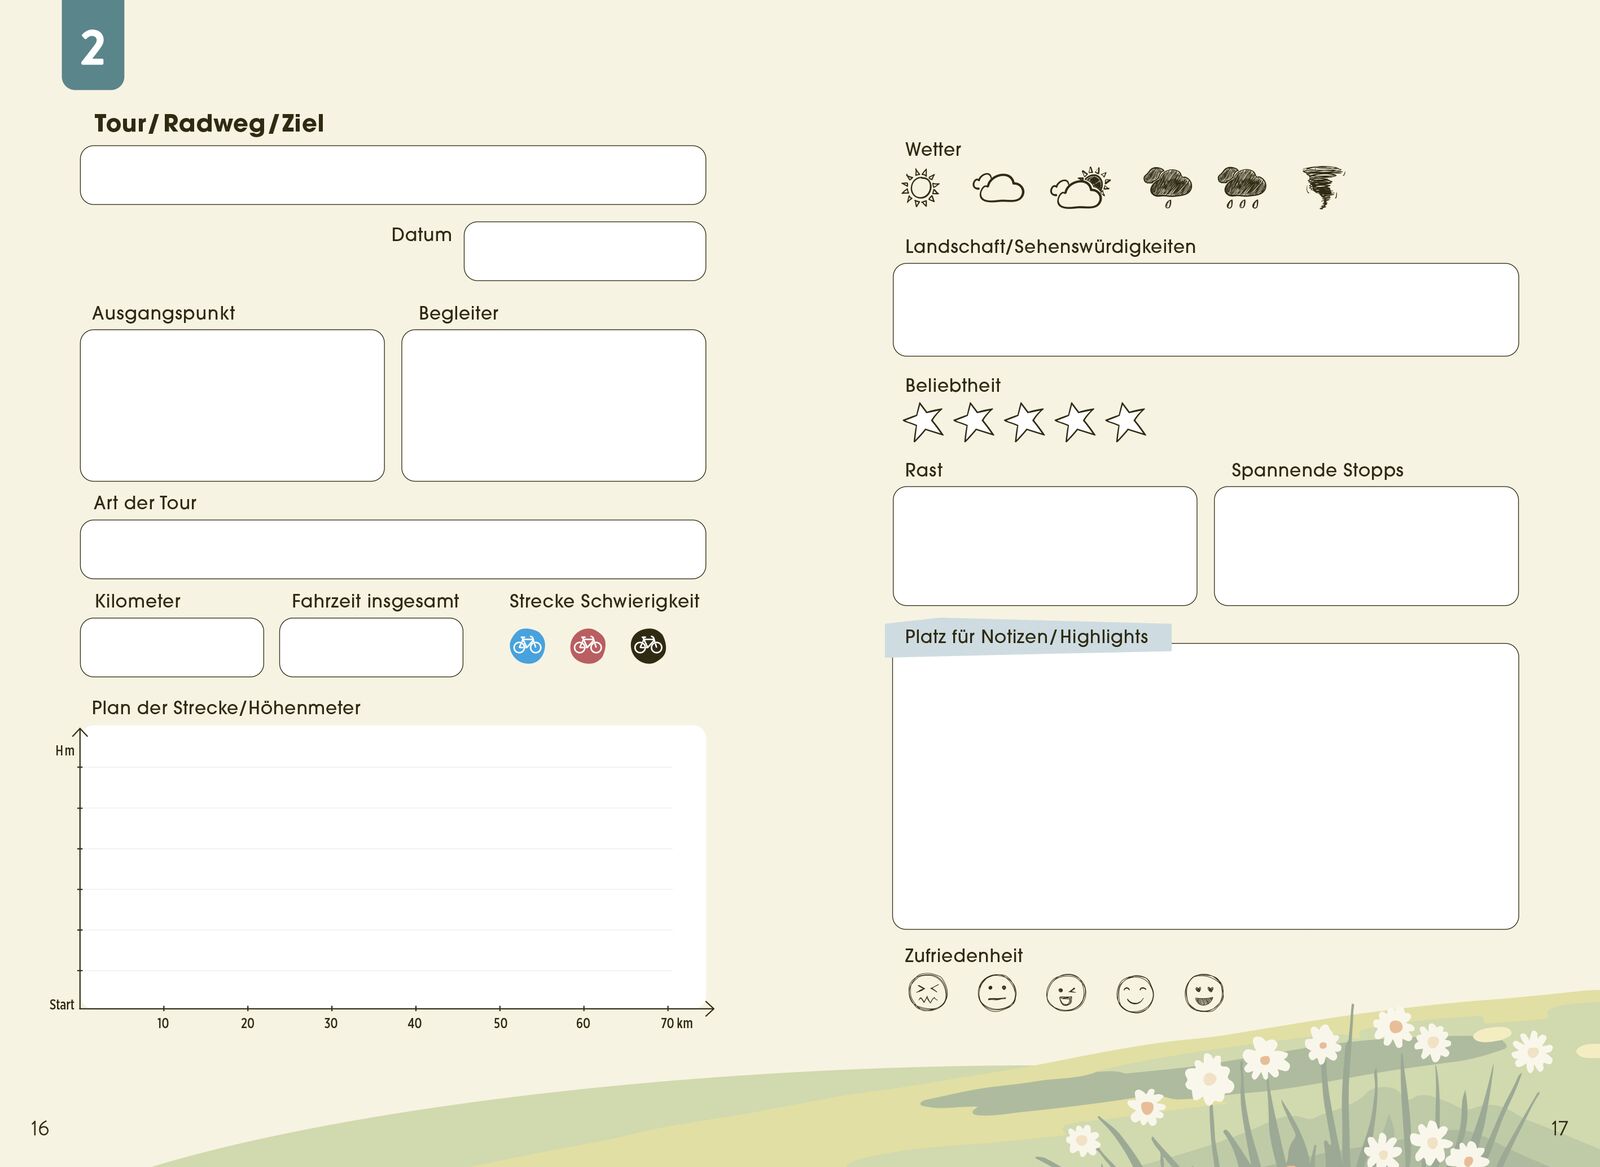Click the chapter 2 page tab
This screenshot has height=1167, width=1600.
click(x=93, y=45)
